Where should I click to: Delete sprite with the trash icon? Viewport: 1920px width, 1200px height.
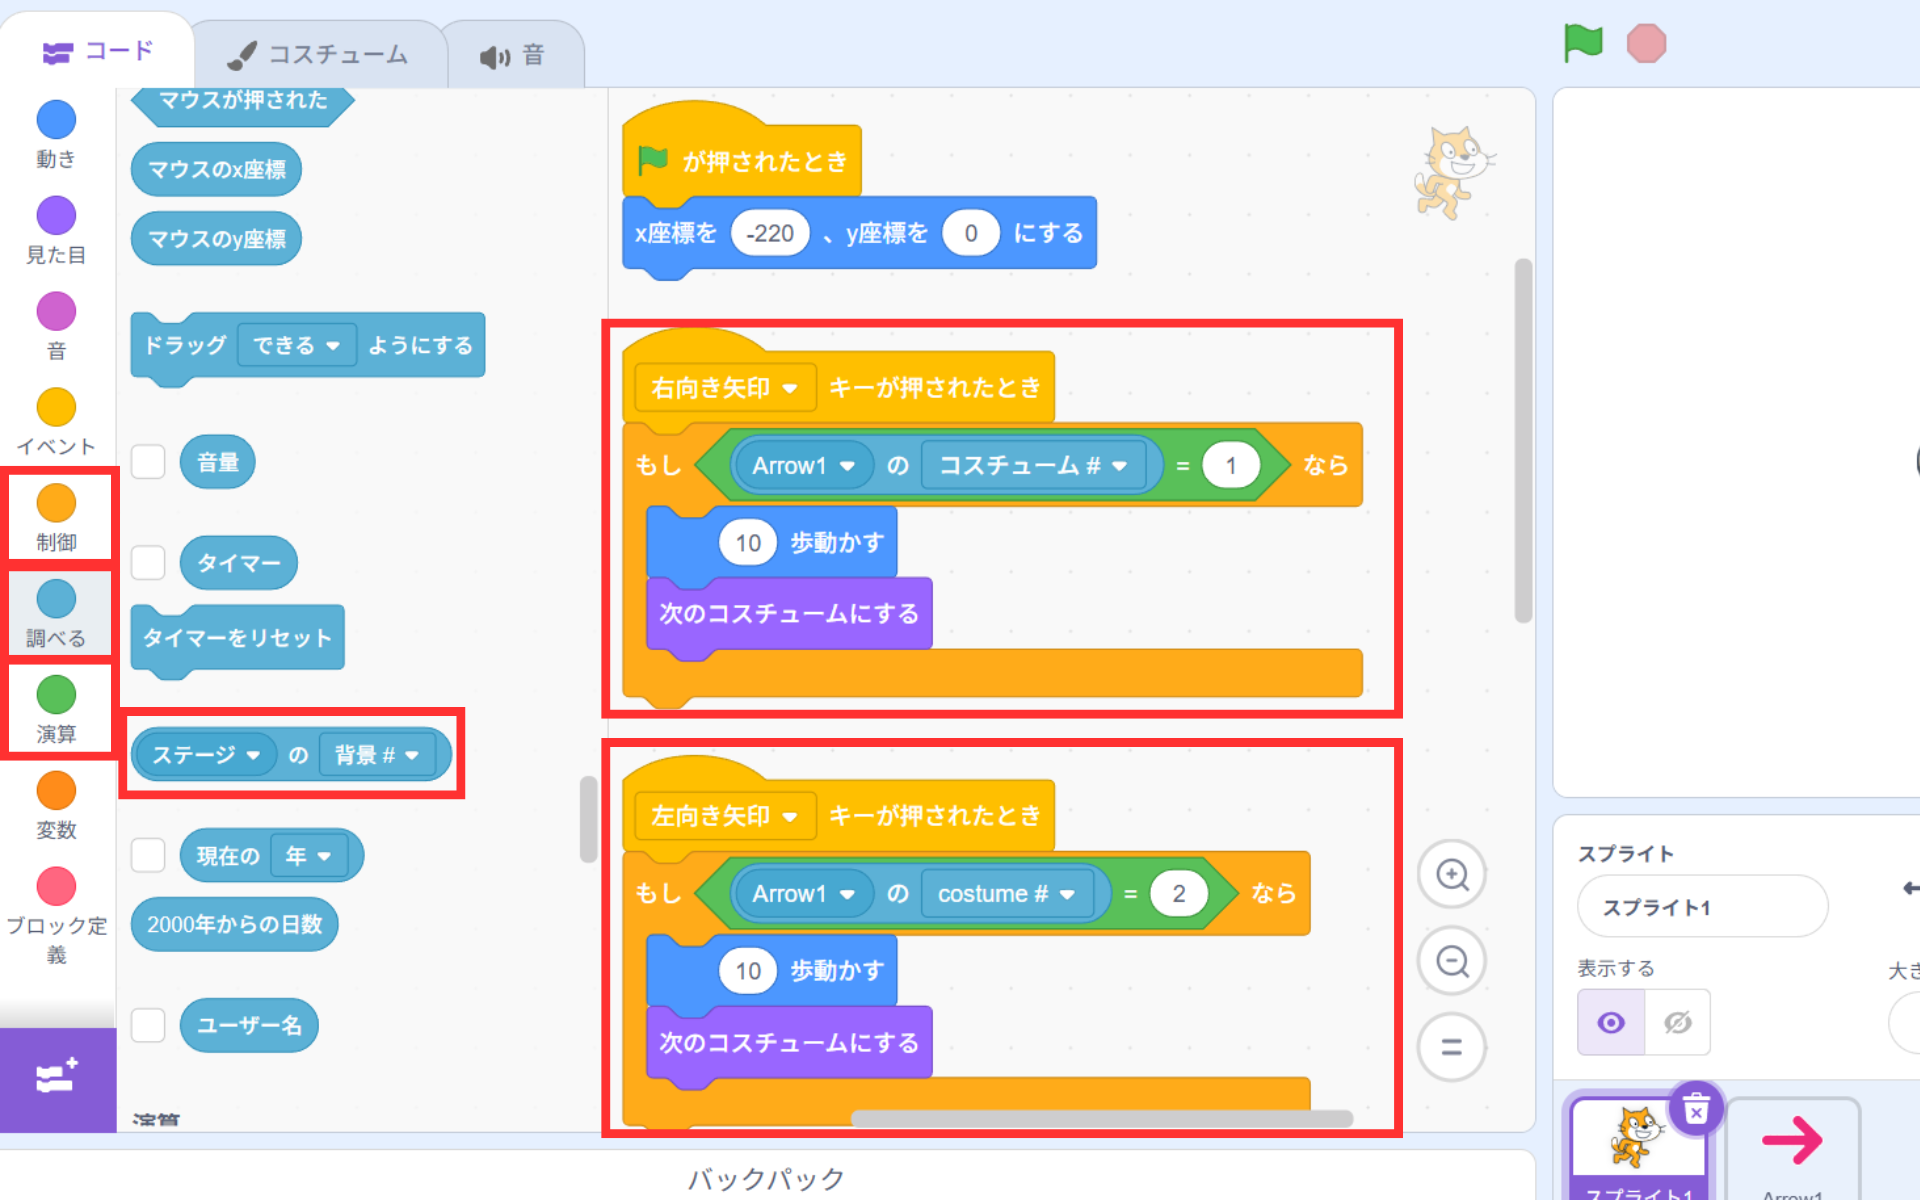tap(1695, 1109)
